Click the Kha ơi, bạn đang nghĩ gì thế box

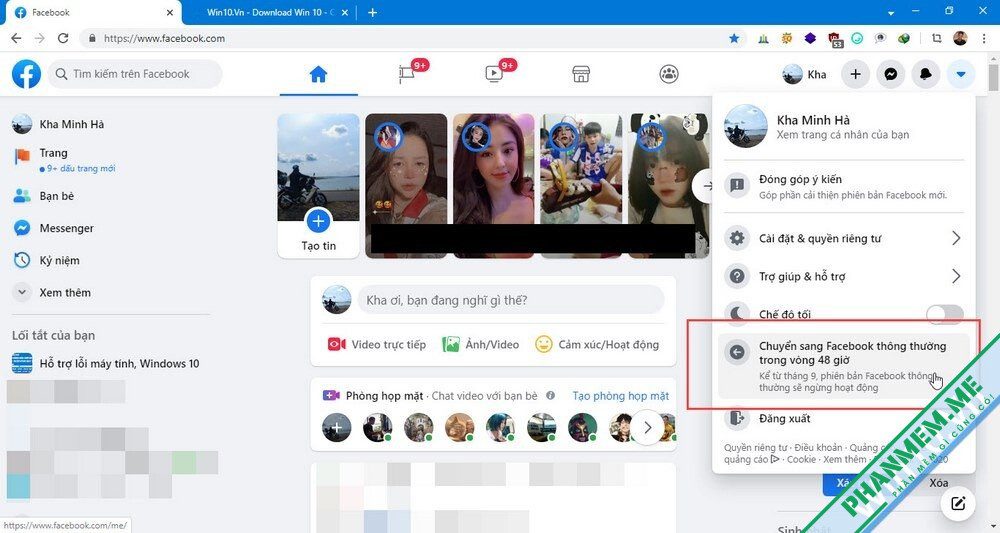tap(510, 300)
